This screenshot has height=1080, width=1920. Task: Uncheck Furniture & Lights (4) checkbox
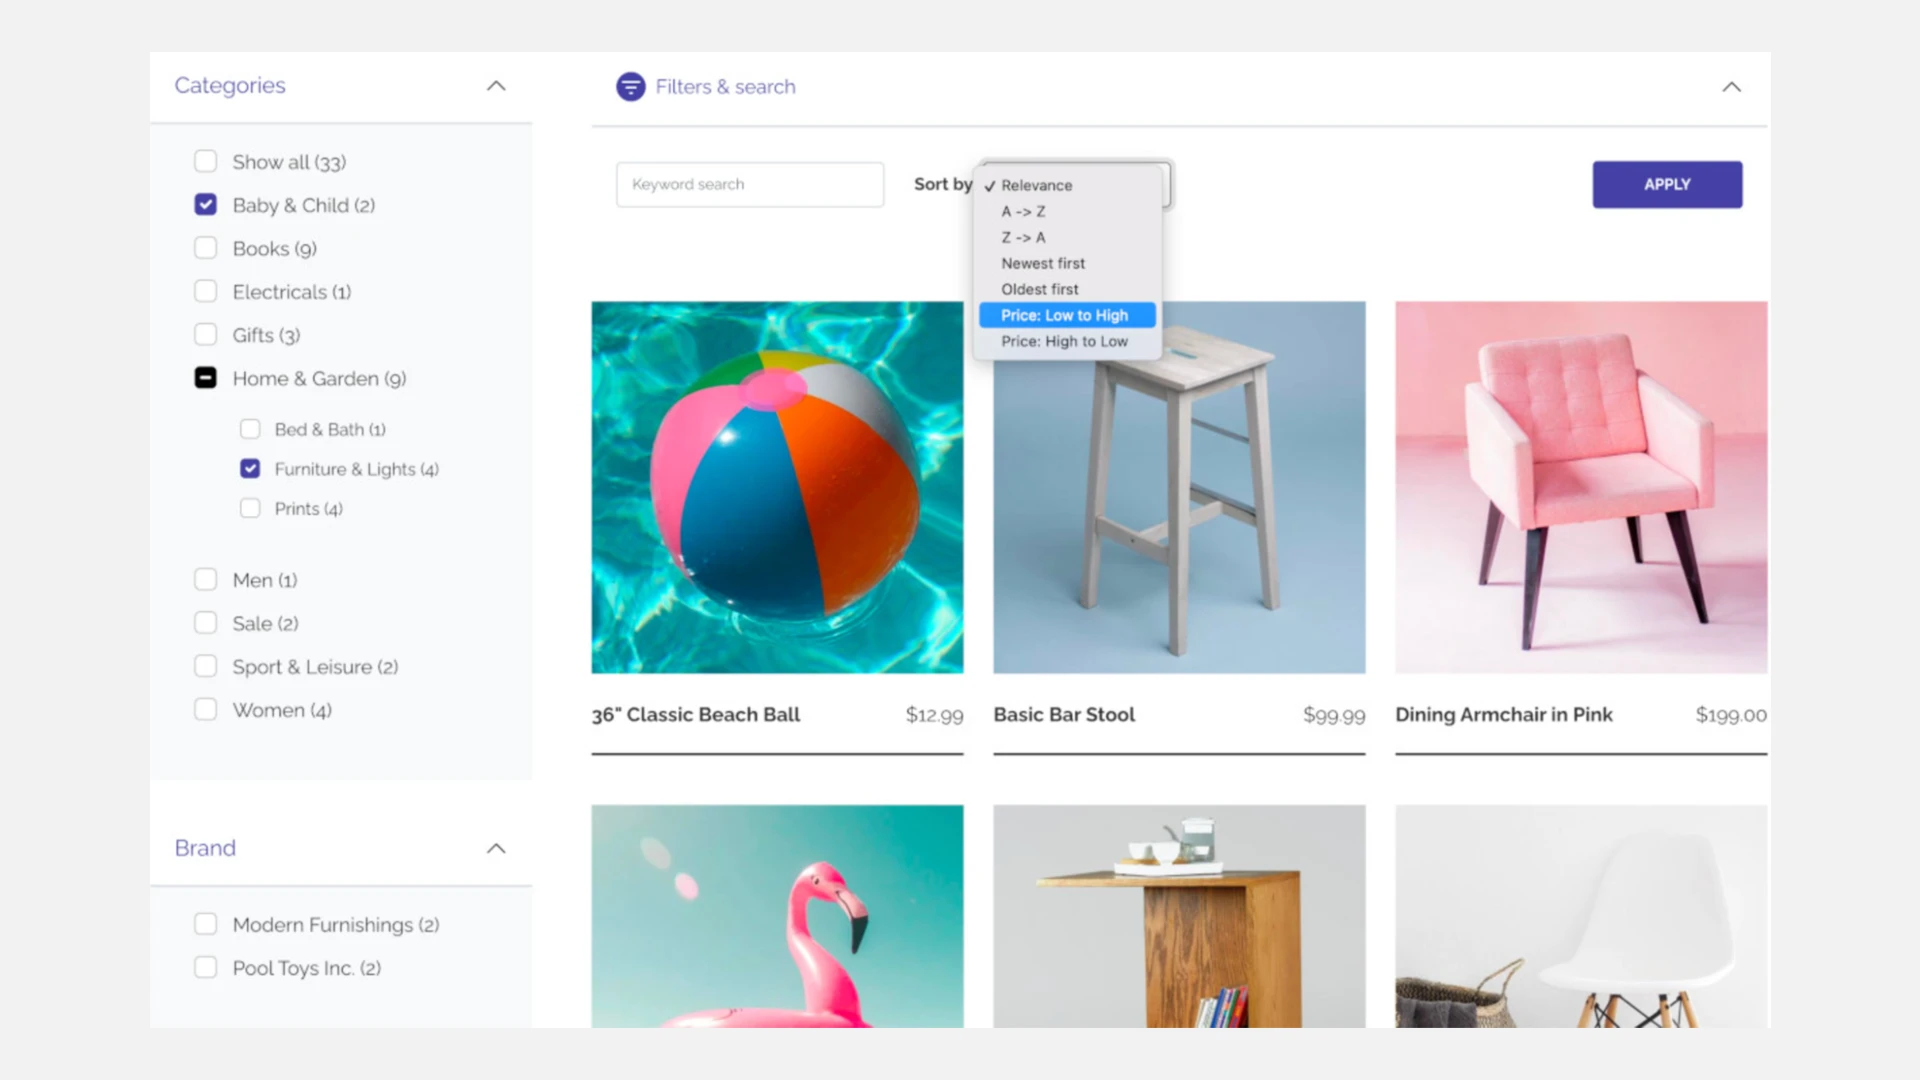coord(250,468)
